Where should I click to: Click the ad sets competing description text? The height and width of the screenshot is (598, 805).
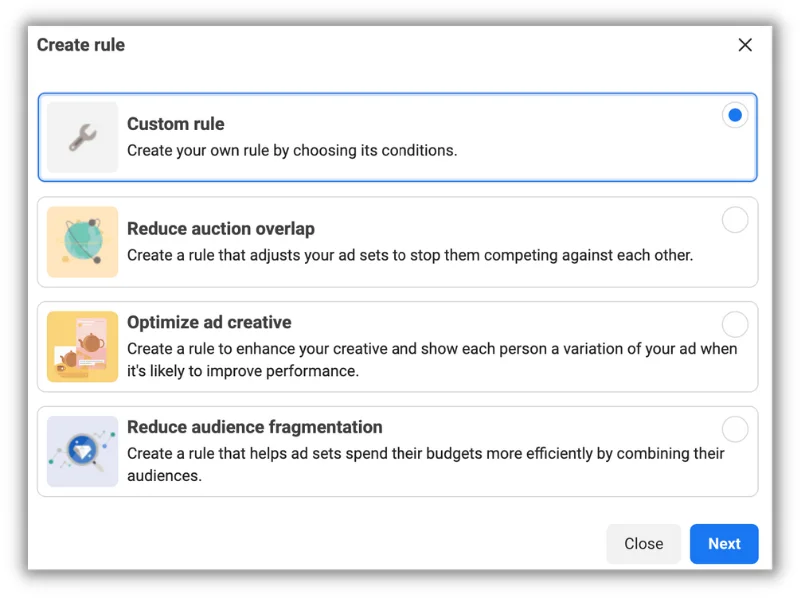click(410, 255)
